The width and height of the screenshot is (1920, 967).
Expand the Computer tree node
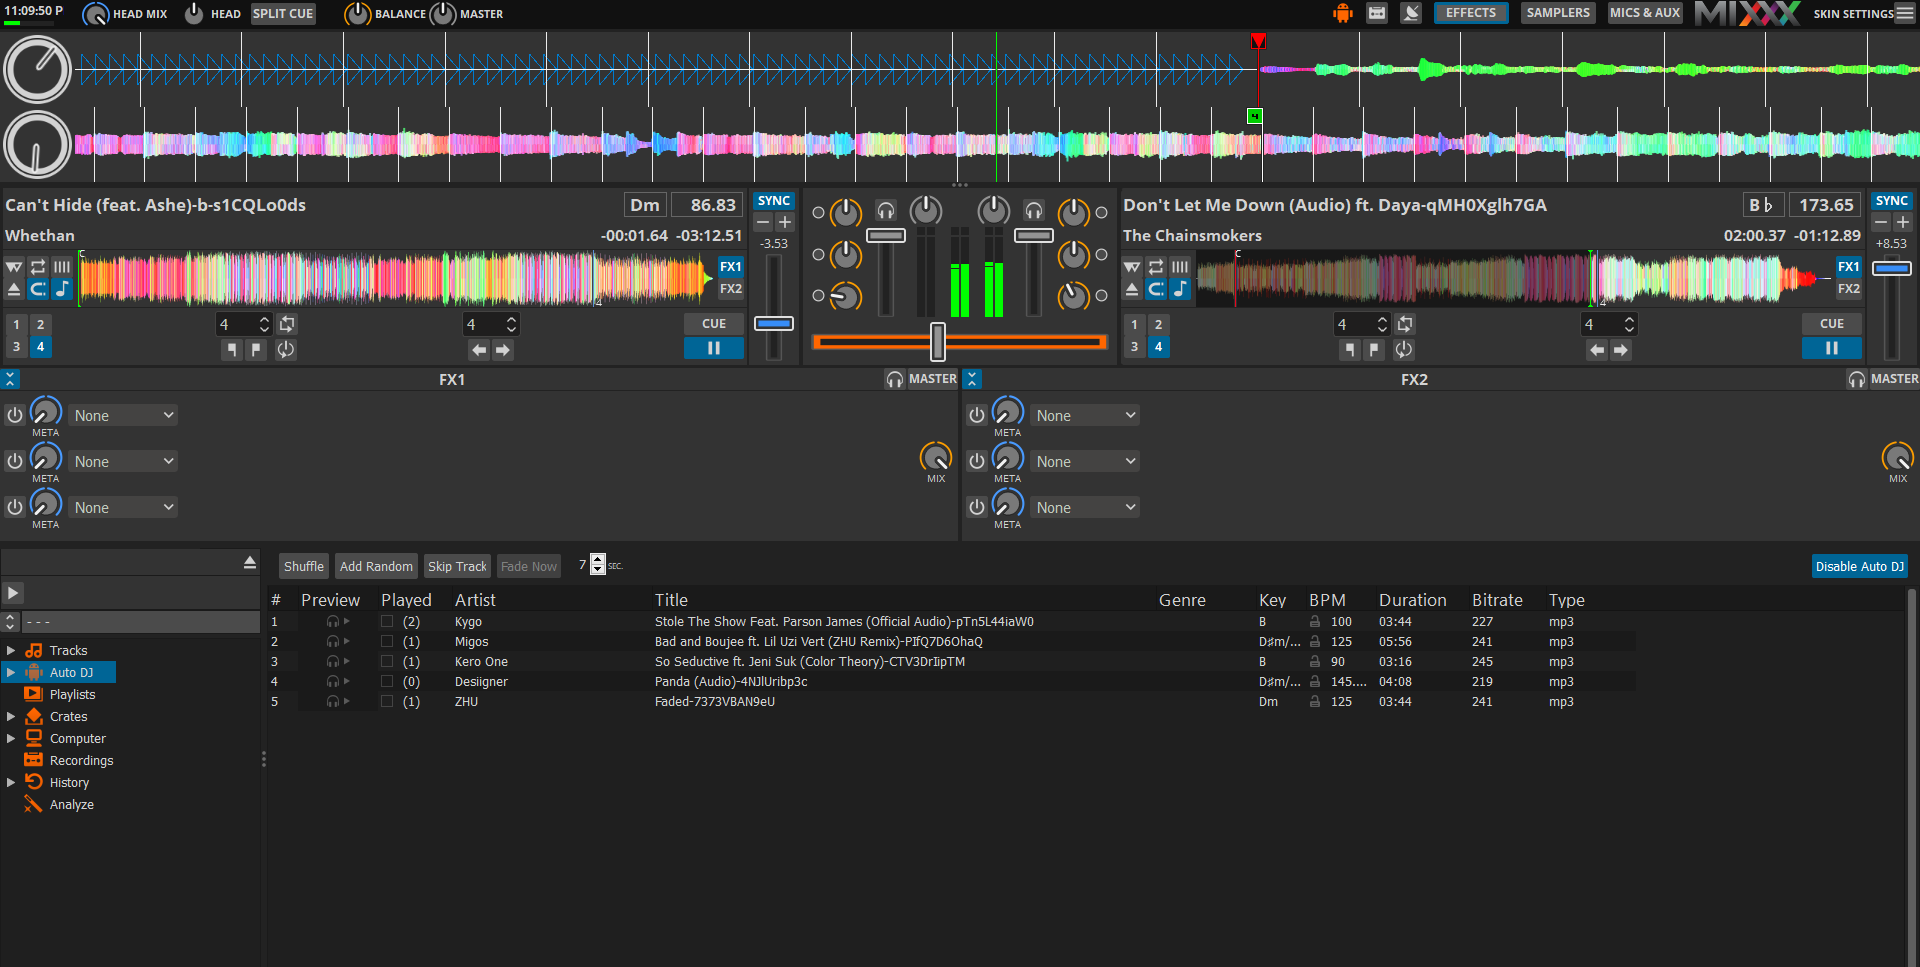pos(11,738)
